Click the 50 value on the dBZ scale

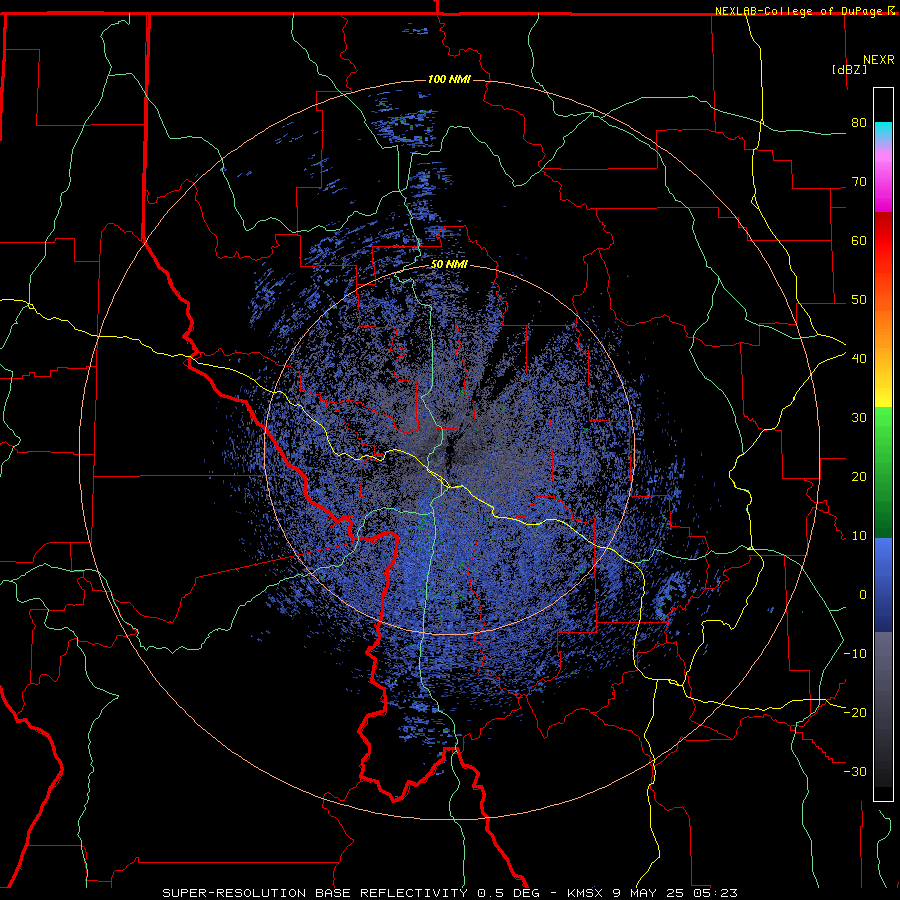point(859,300)
